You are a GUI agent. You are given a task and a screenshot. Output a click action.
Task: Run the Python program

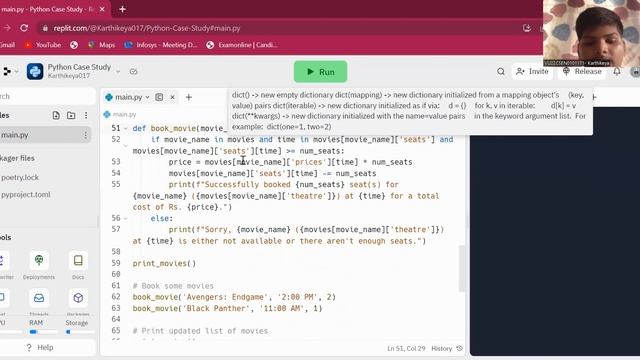[x=320, y=72]
